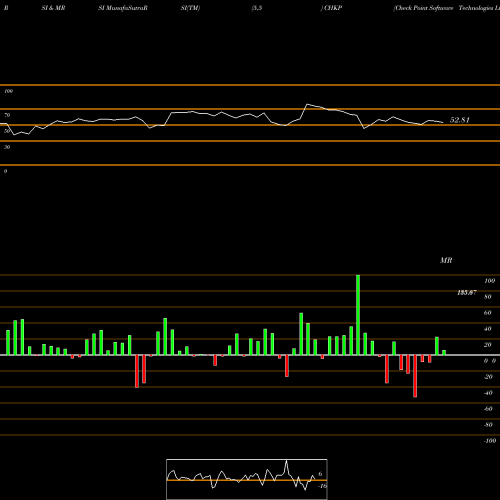Click the 193.67 value in MR panel
Viewport: 500px width, 500px height.
point(467,293)
